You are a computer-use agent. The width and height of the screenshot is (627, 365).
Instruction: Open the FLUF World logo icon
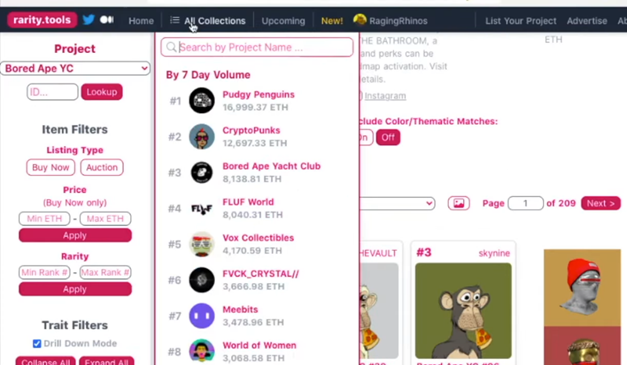click(x=202, y=208)
